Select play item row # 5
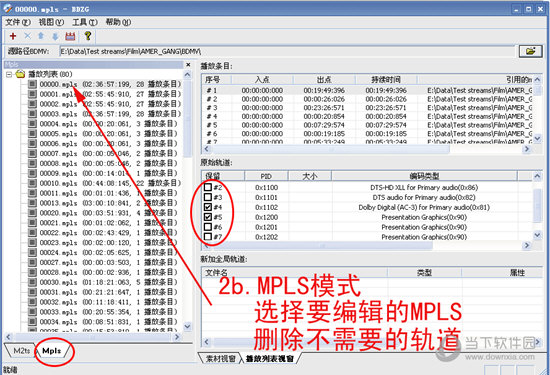This screenshot has width=550, height=375. click(x=367, y=125)
